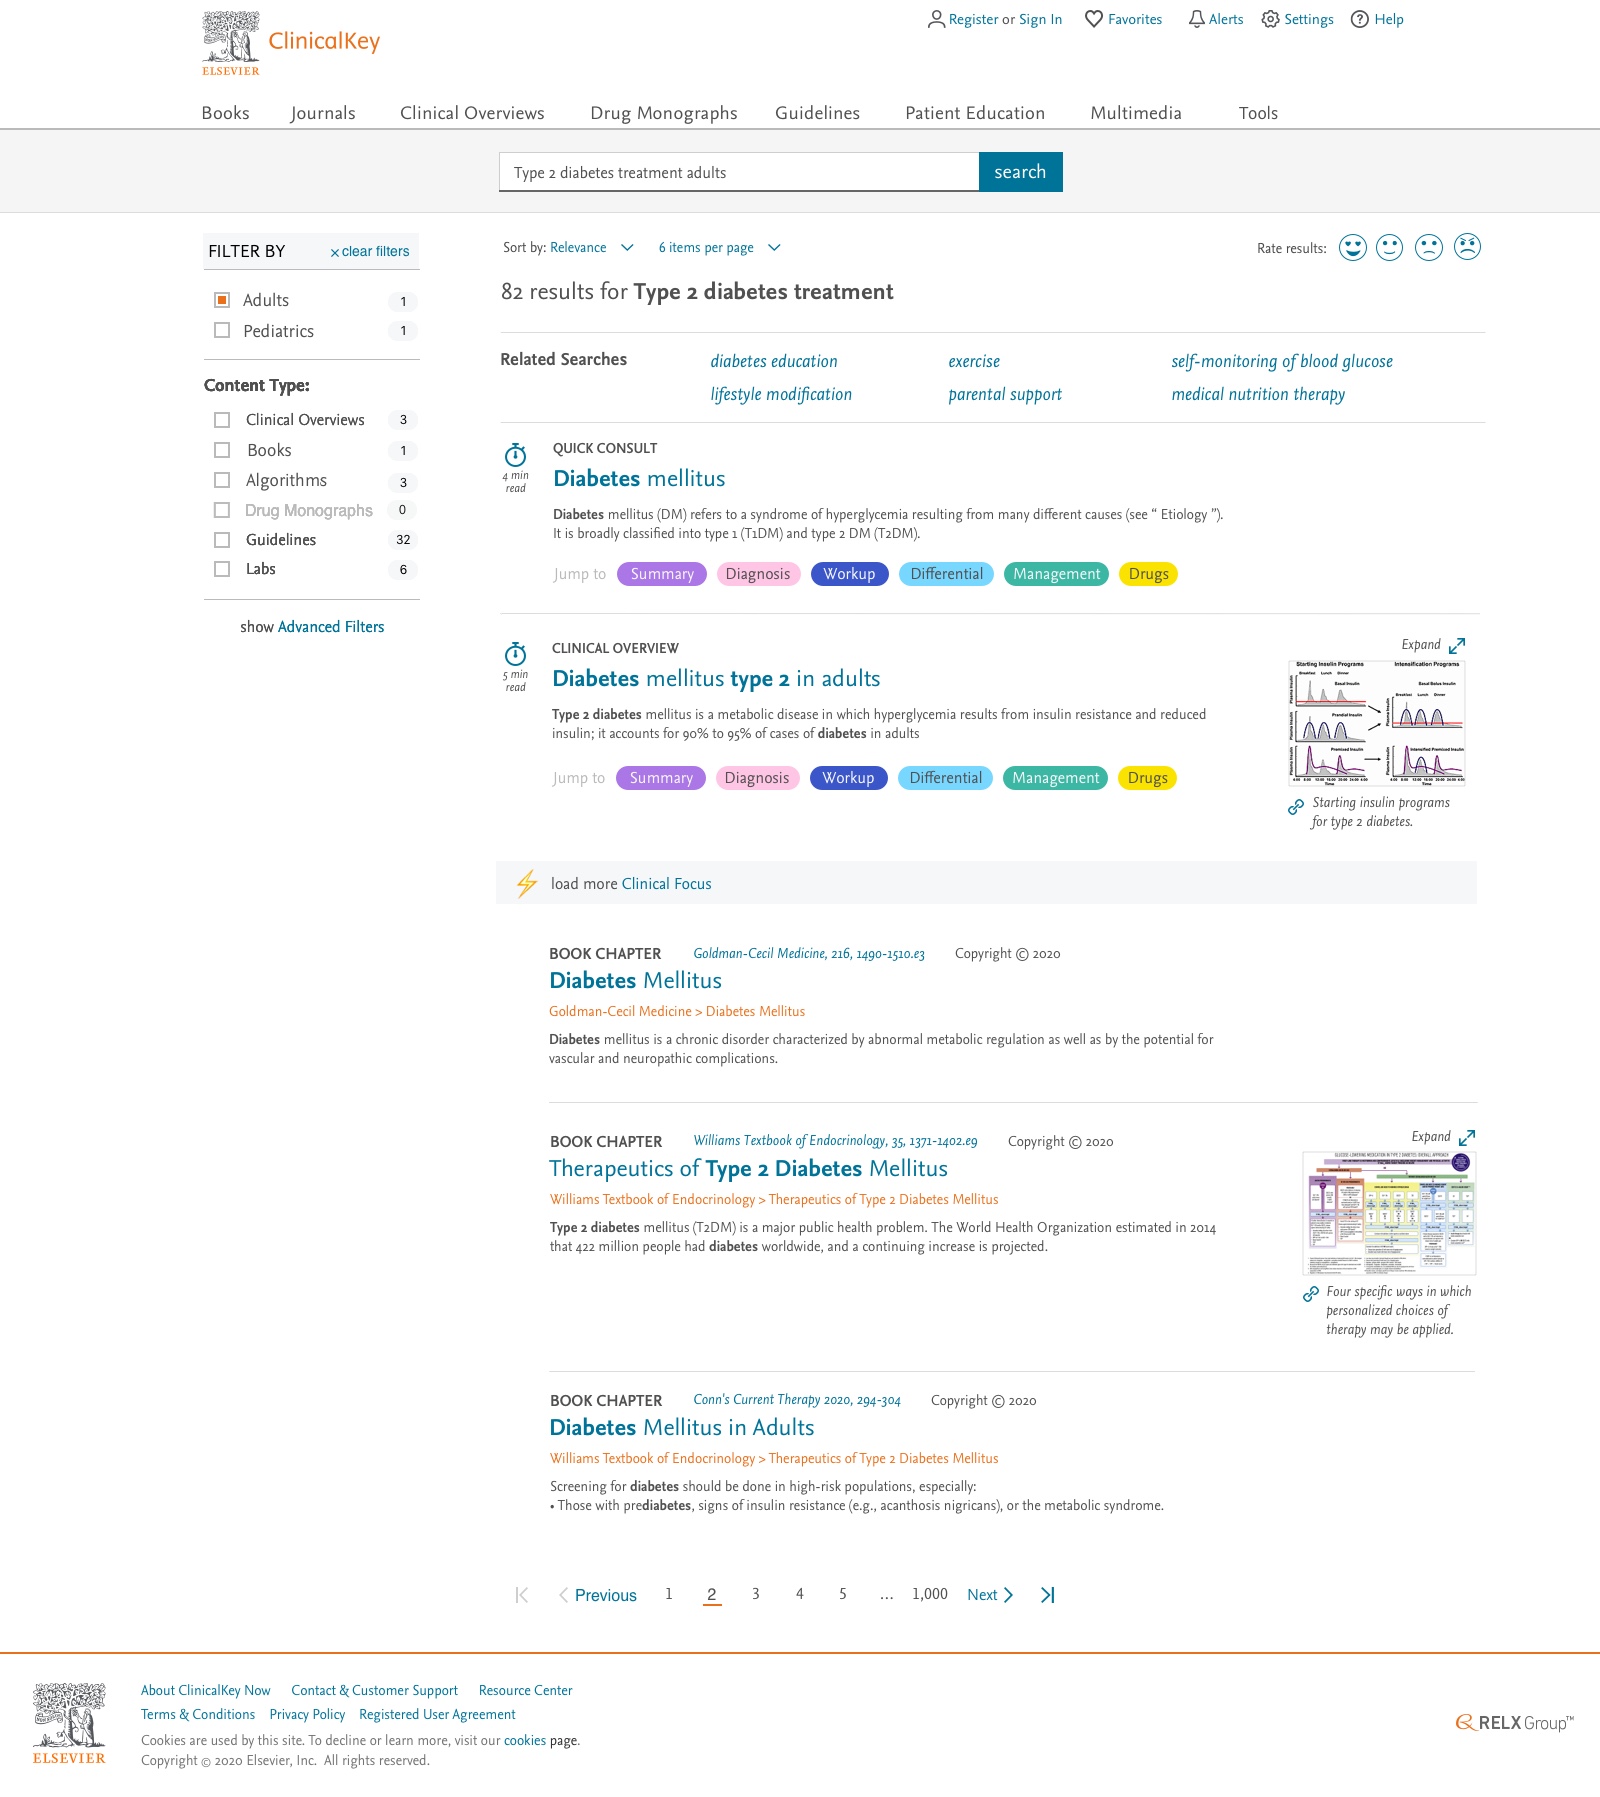
Task: Click the Favorites heart icon
Action: 1094,19
